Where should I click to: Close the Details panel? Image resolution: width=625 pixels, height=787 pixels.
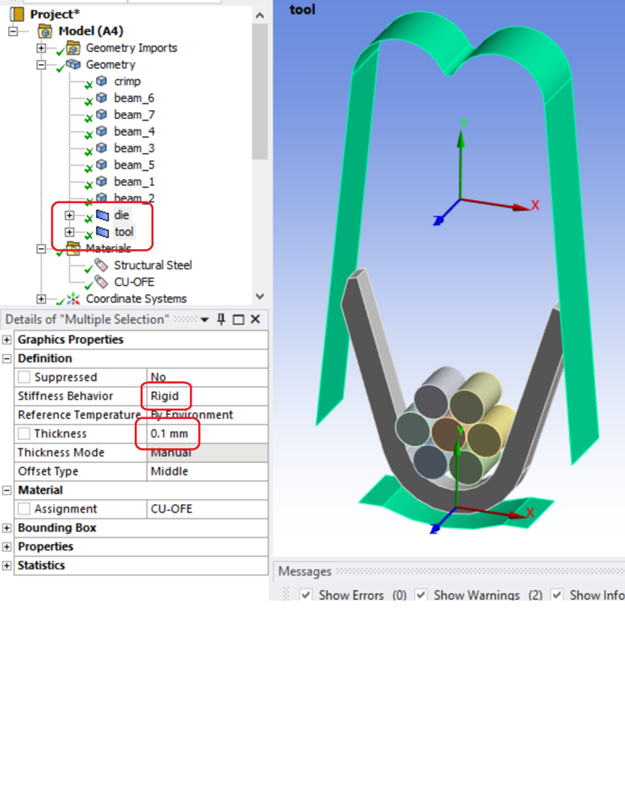point(255,319)
